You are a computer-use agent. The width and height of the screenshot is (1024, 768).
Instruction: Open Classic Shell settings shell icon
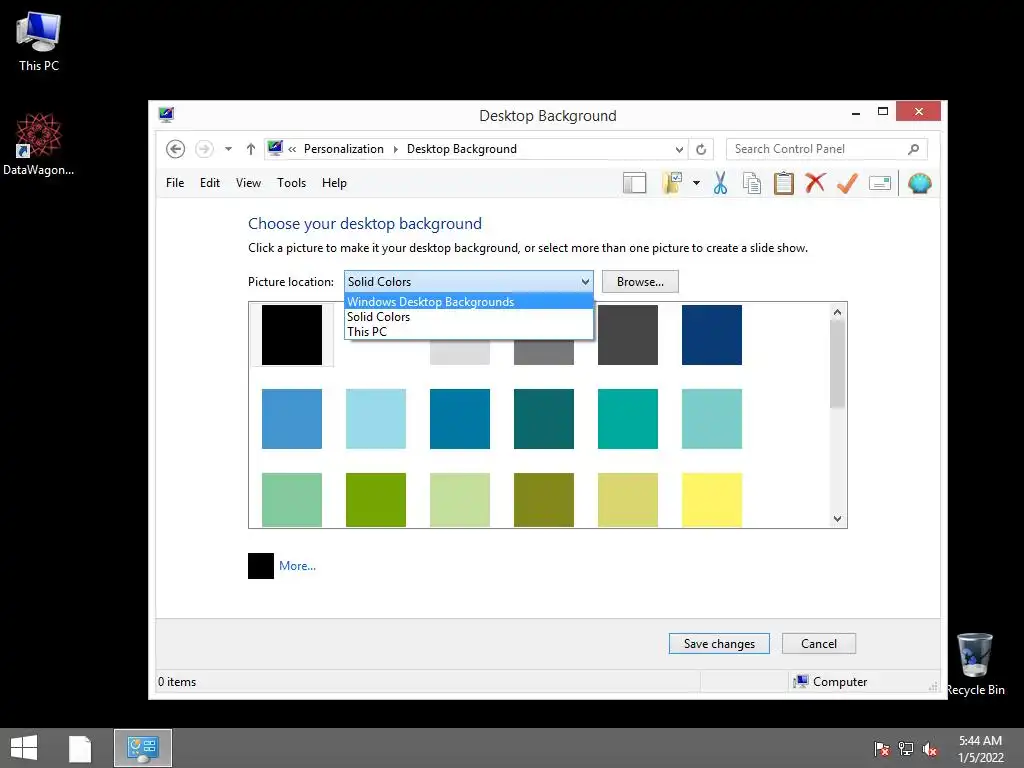[x=920, y=184]
